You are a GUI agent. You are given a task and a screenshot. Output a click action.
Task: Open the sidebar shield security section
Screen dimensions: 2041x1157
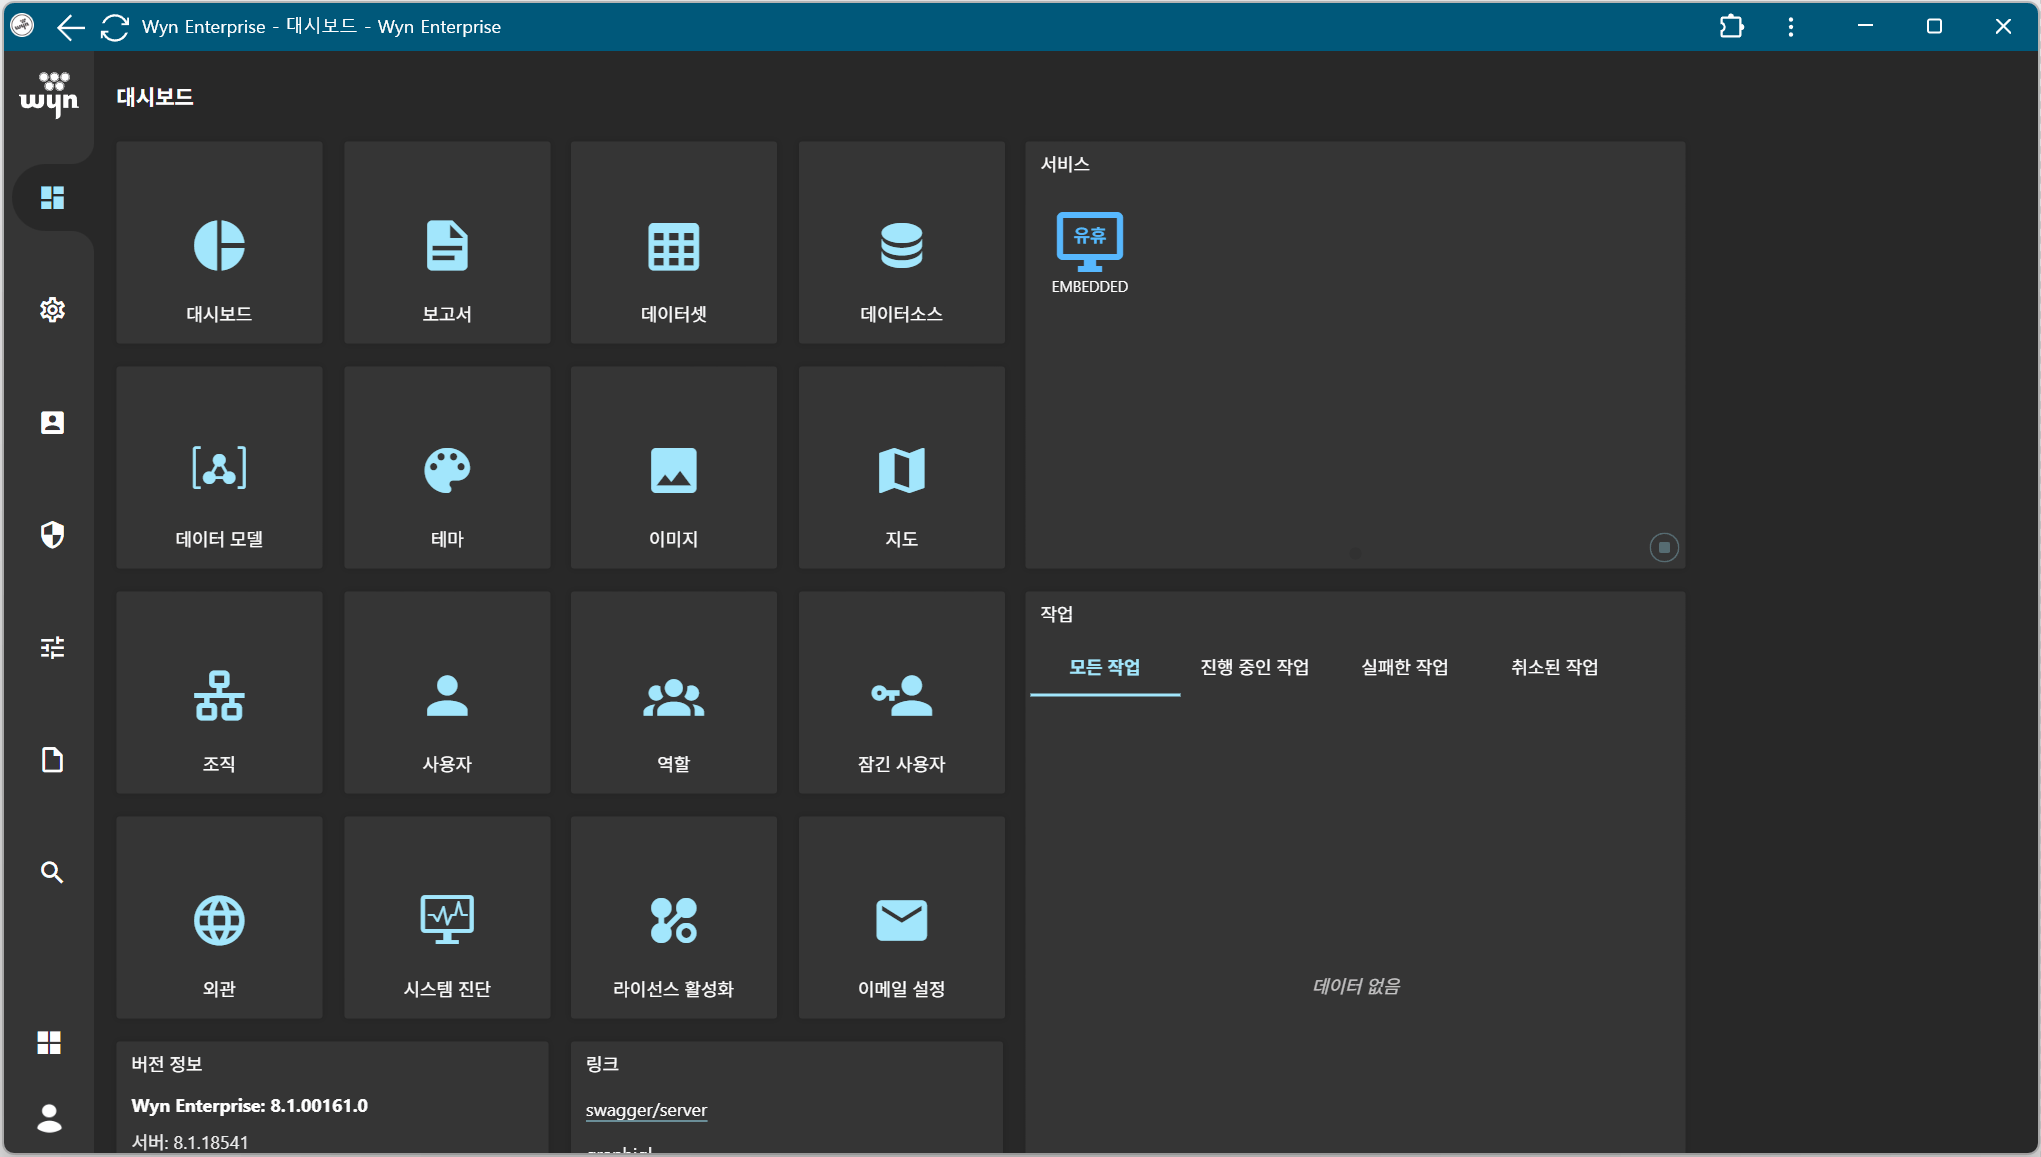51,535
